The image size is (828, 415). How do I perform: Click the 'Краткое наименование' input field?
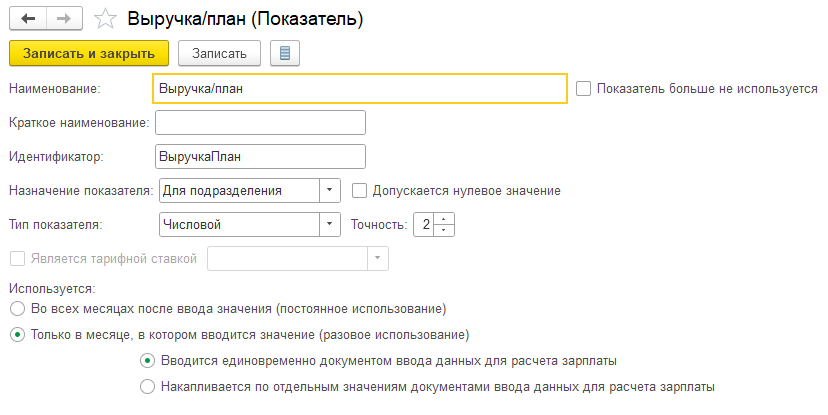point(260,122)
